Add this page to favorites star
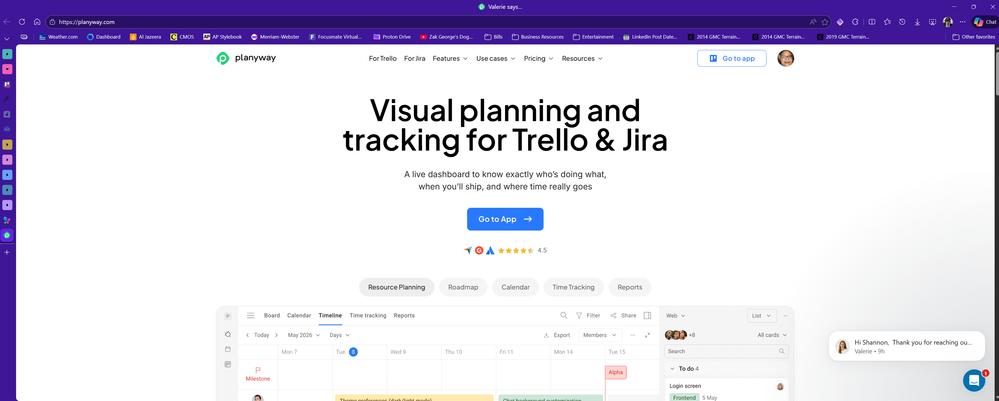Viewport: 999px width, 401px height. click(824, 22)
